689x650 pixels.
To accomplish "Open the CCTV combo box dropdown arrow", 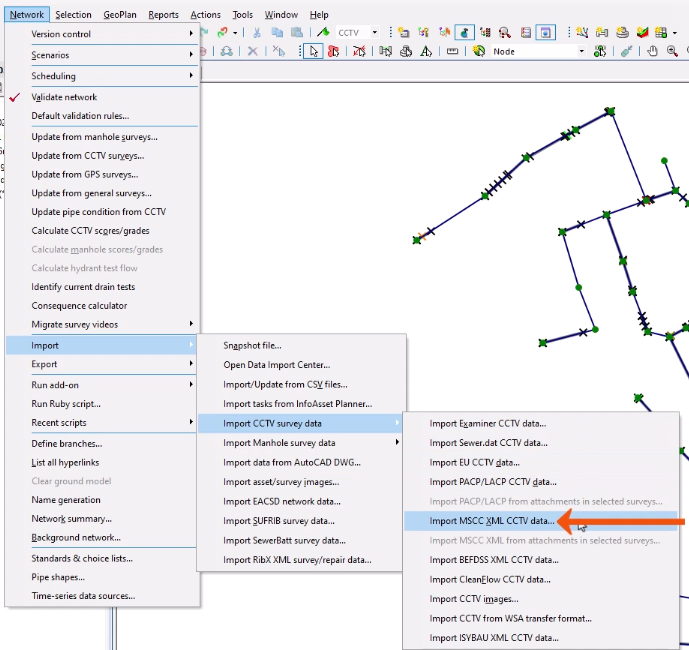I will click(374, 33).
